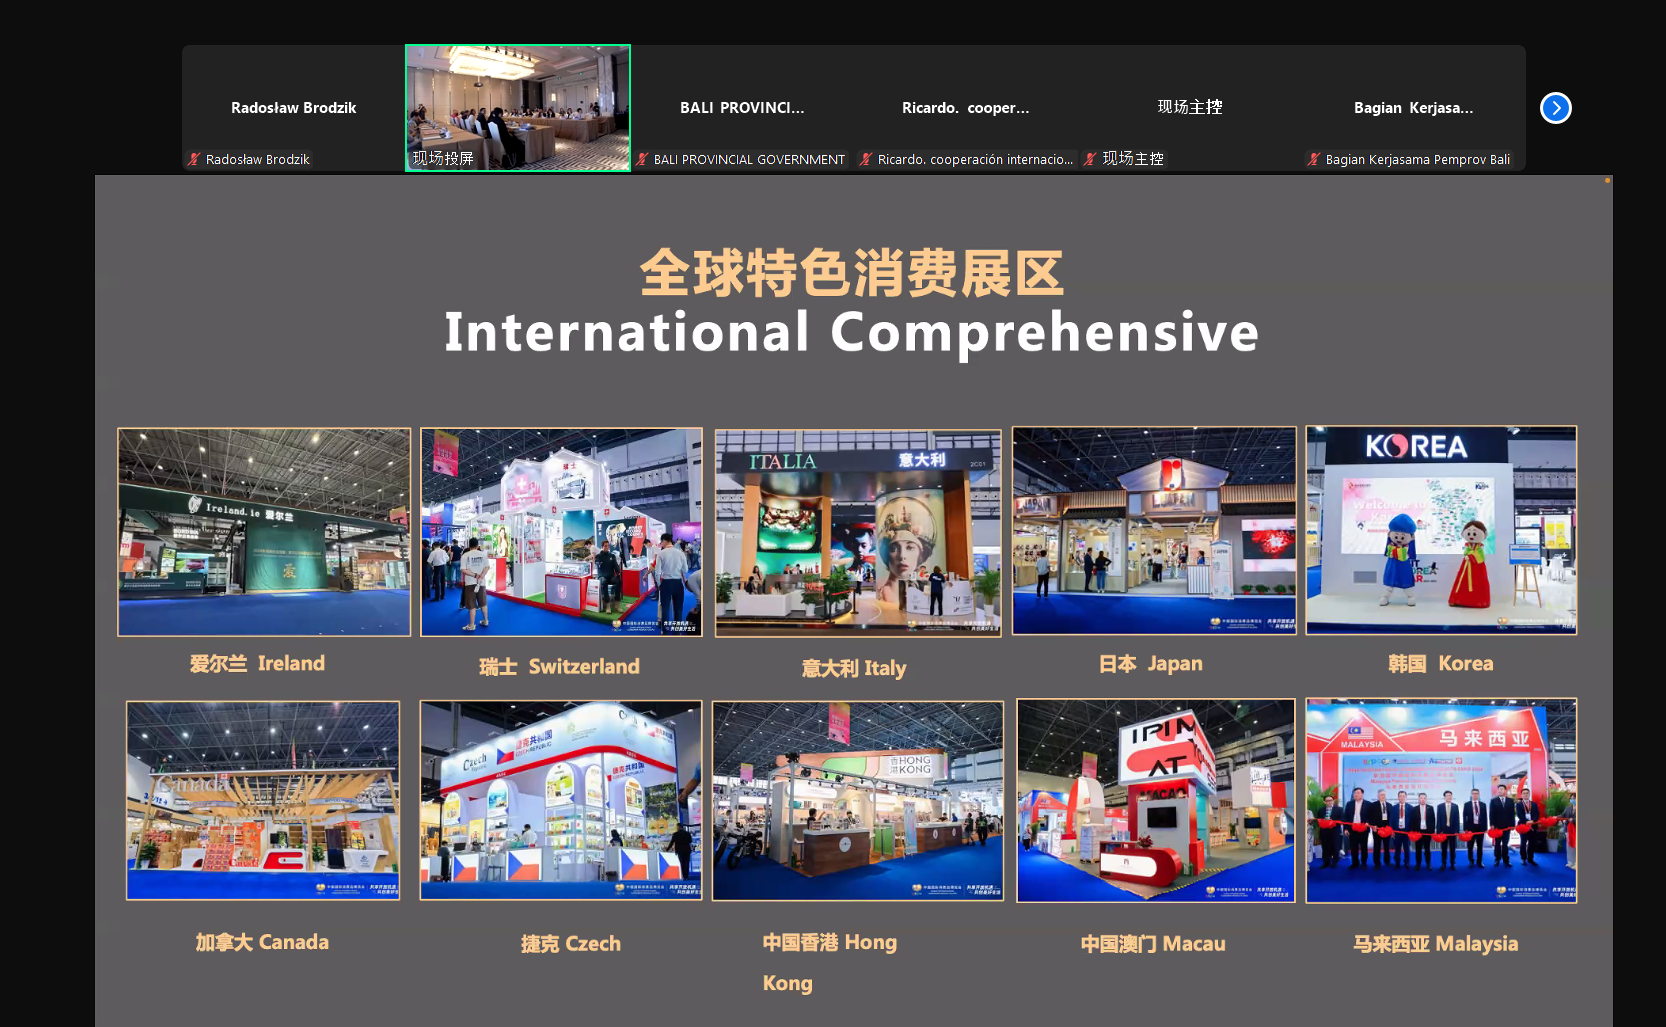Select the 现场投屏 video thumbnail

point(518,108)
